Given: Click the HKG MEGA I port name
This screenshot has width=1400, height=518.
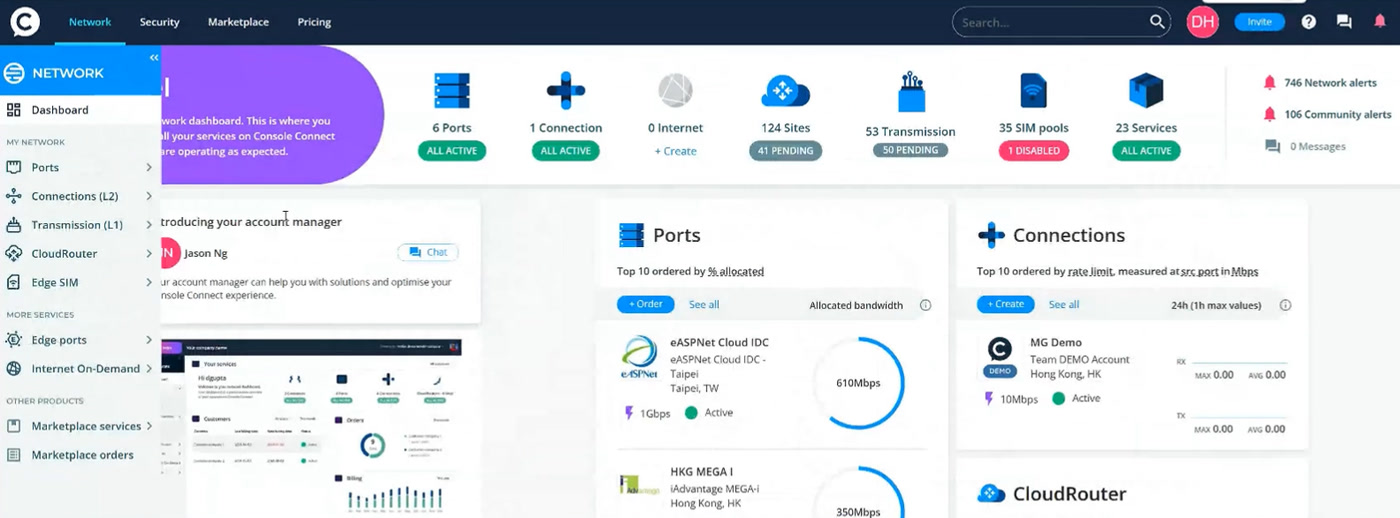Looking at the screenshot, I should coord(702,472).
